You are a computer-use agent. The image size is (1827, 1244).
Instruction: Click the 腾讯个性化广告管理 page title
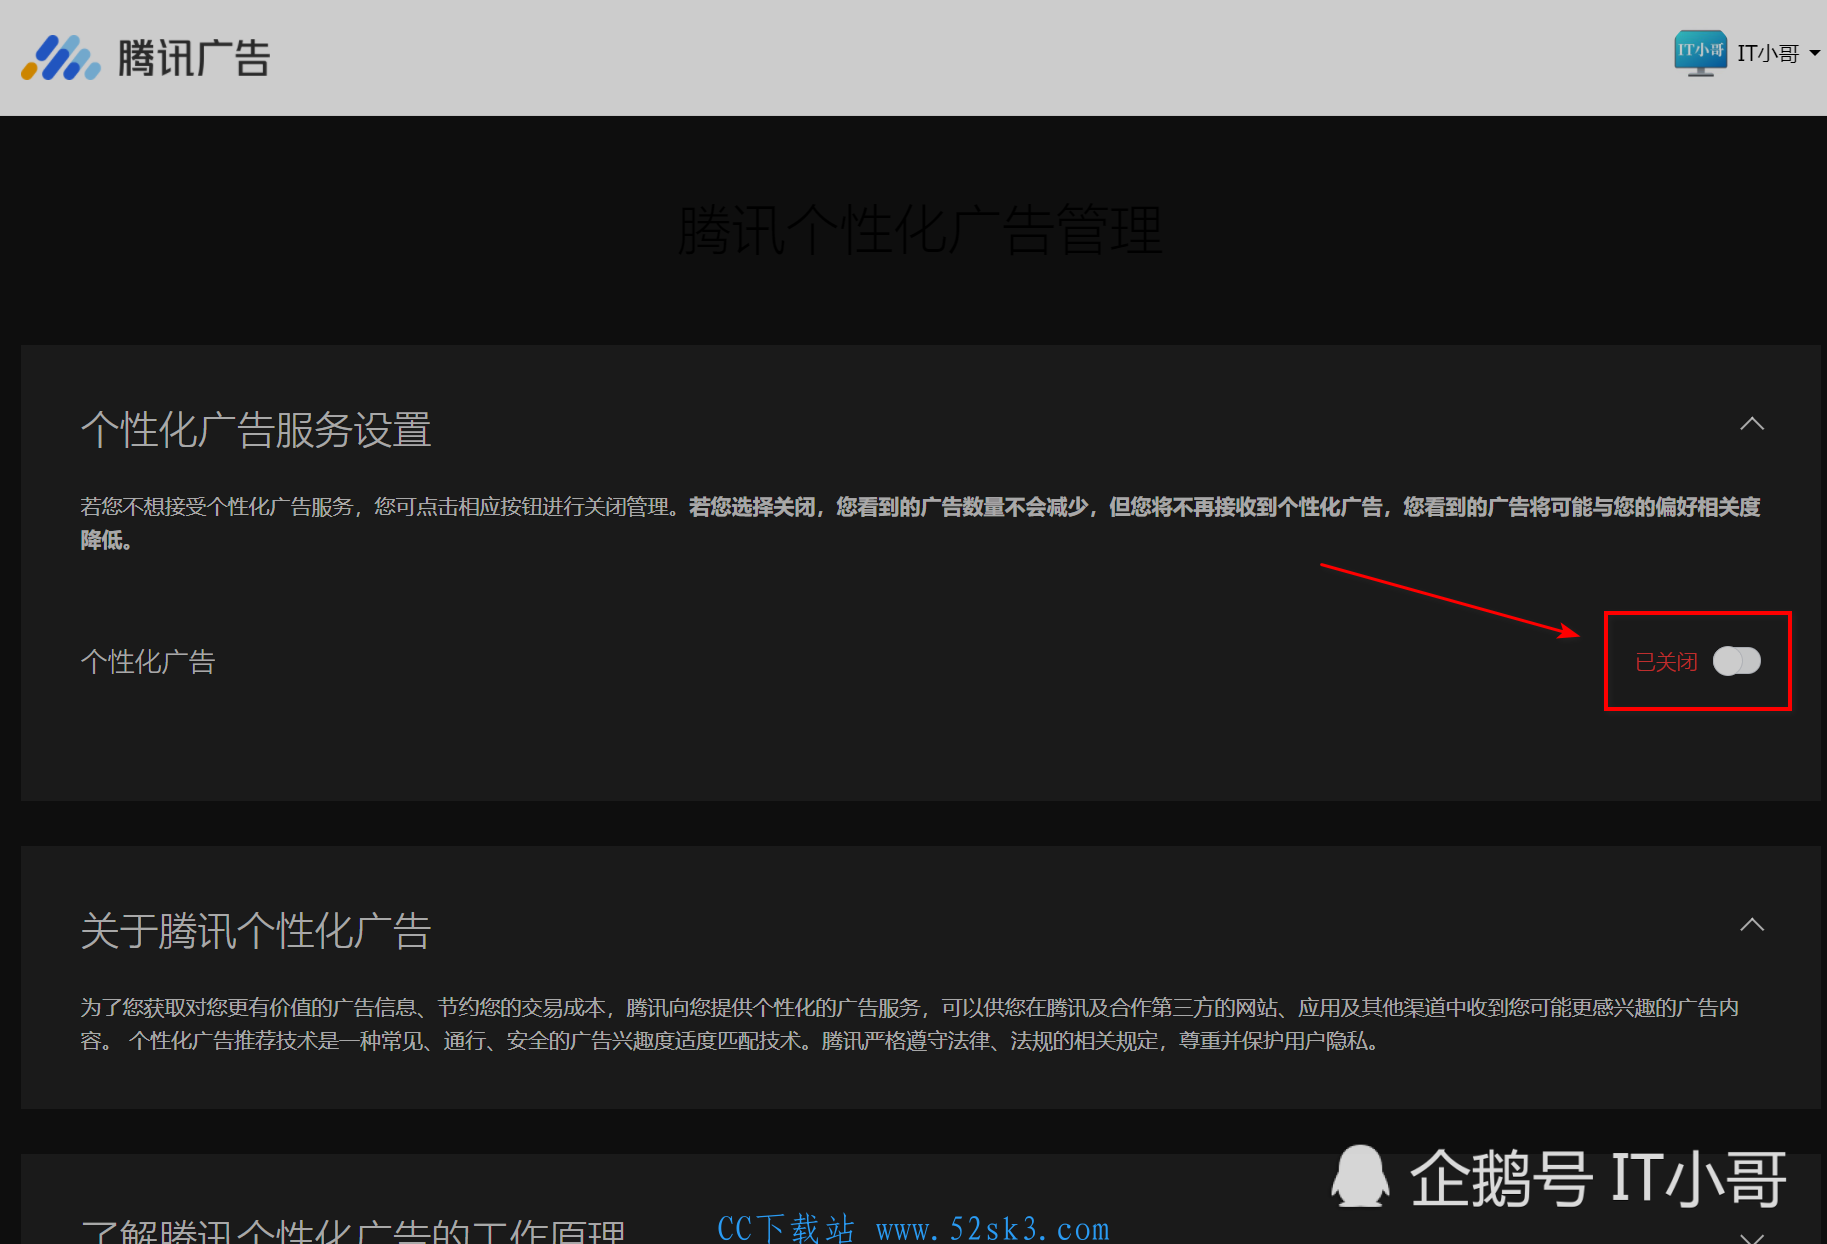point(920,230)
